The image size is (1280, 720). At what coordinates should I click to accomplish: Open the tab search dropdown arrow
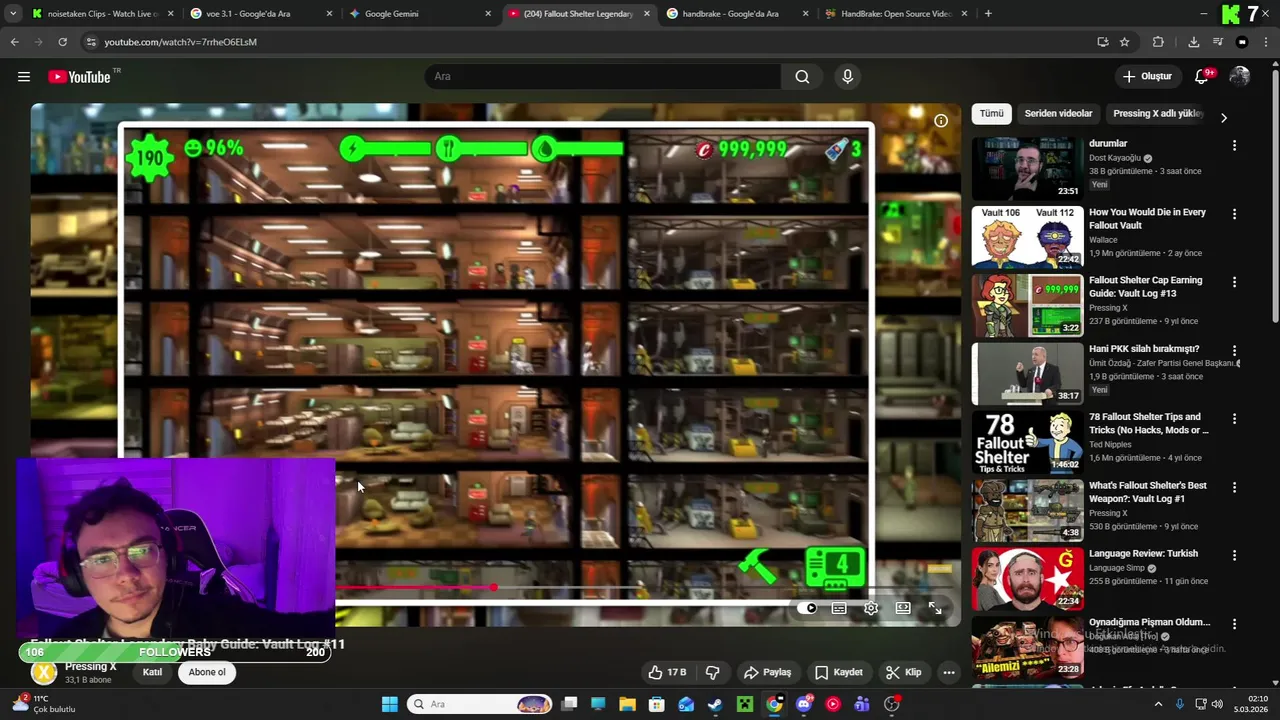click(12, 14)
